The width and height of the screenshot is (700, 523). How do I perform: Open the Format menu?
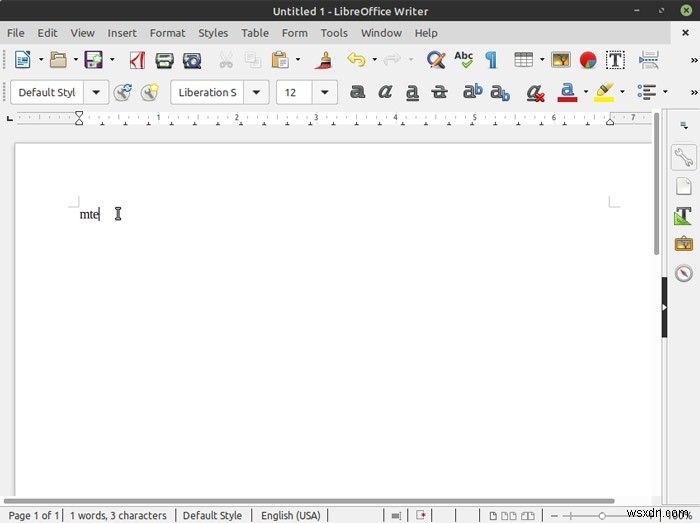pos(167,33)
